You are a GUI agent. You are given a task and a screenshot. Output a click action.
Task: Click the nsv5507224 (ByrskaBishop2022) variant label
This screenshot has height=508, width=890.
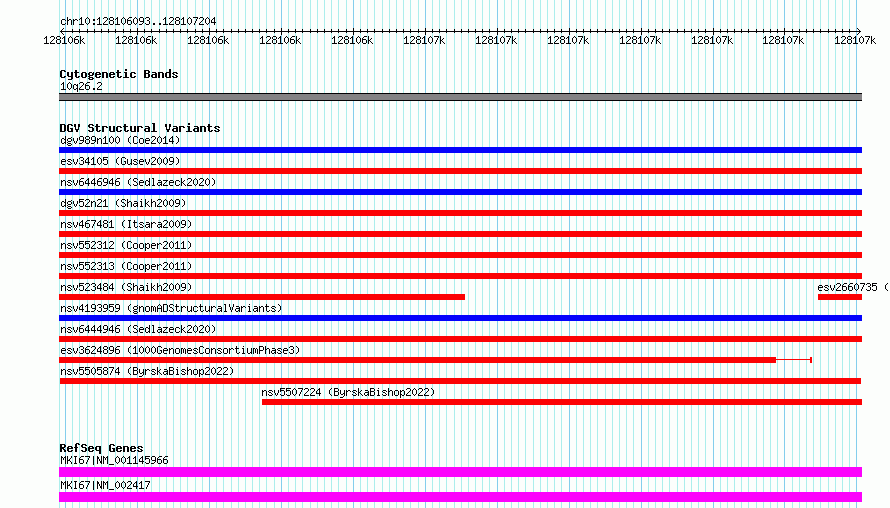pyautogui.click(x=348, y=392)
